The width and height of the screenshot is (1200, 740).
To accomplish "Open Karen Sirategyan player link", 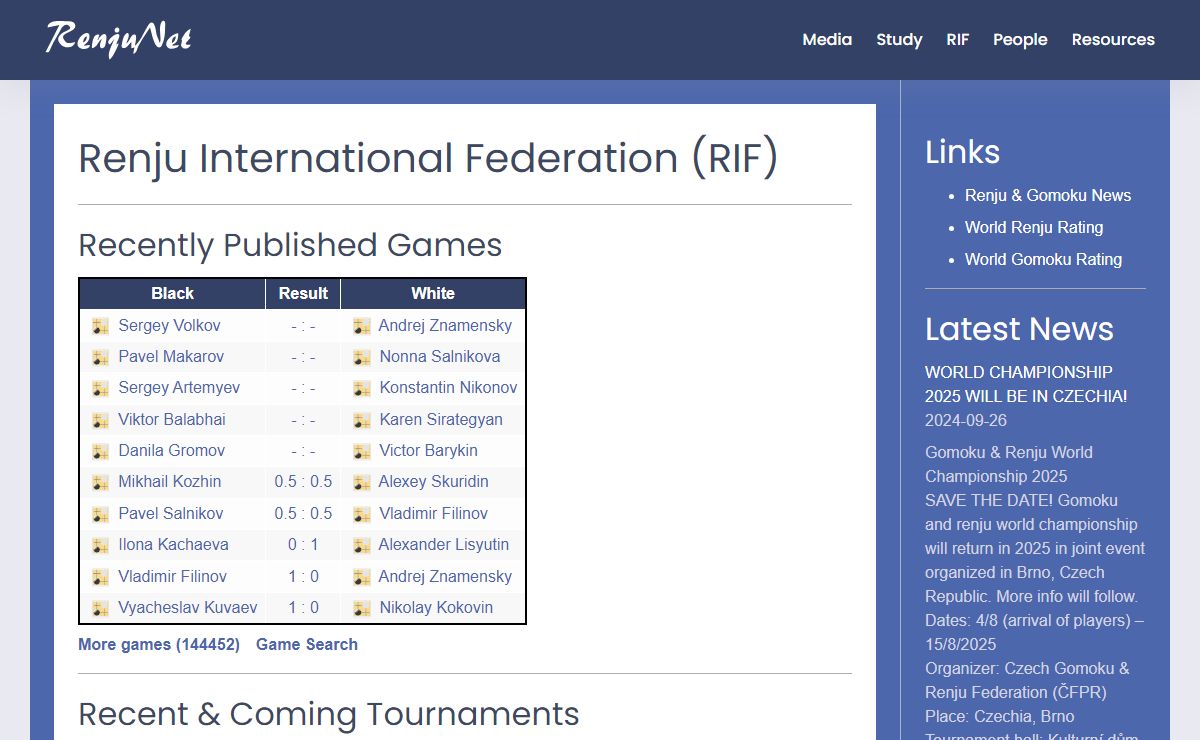I will (x=441, y=419).
